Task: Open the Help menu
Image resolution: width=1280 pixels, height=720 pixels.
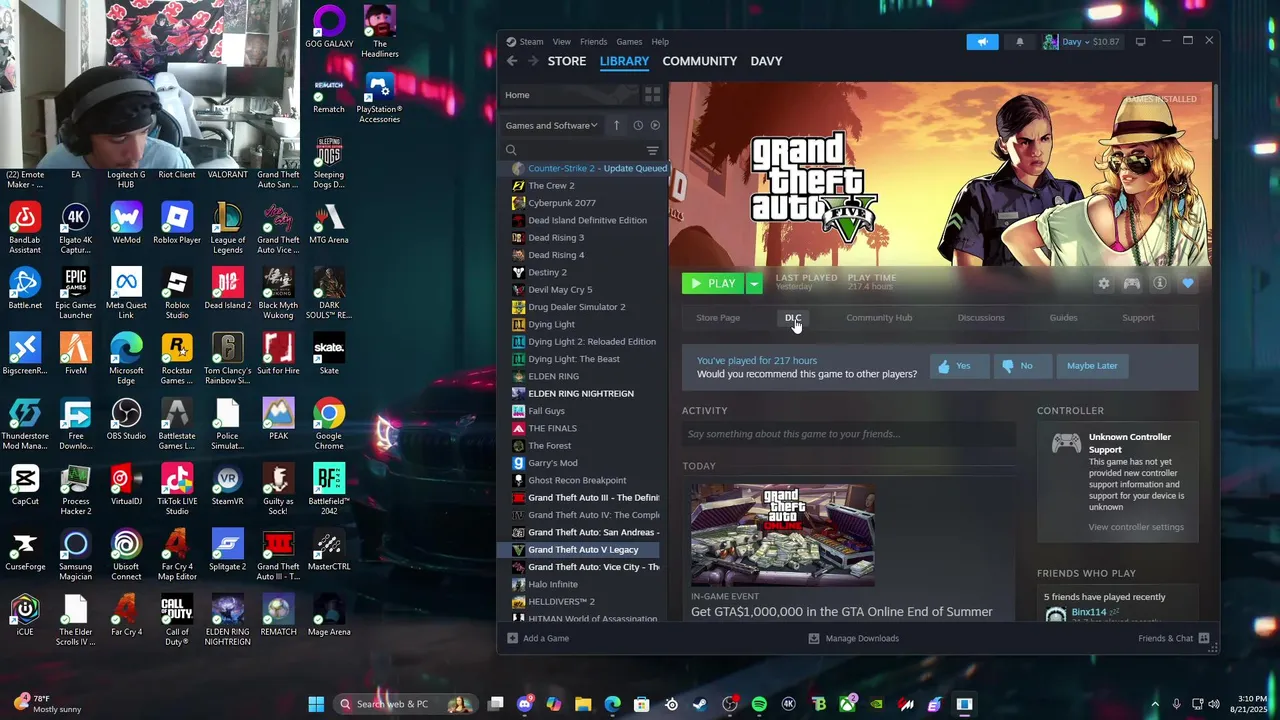Action: coord(660,42)
